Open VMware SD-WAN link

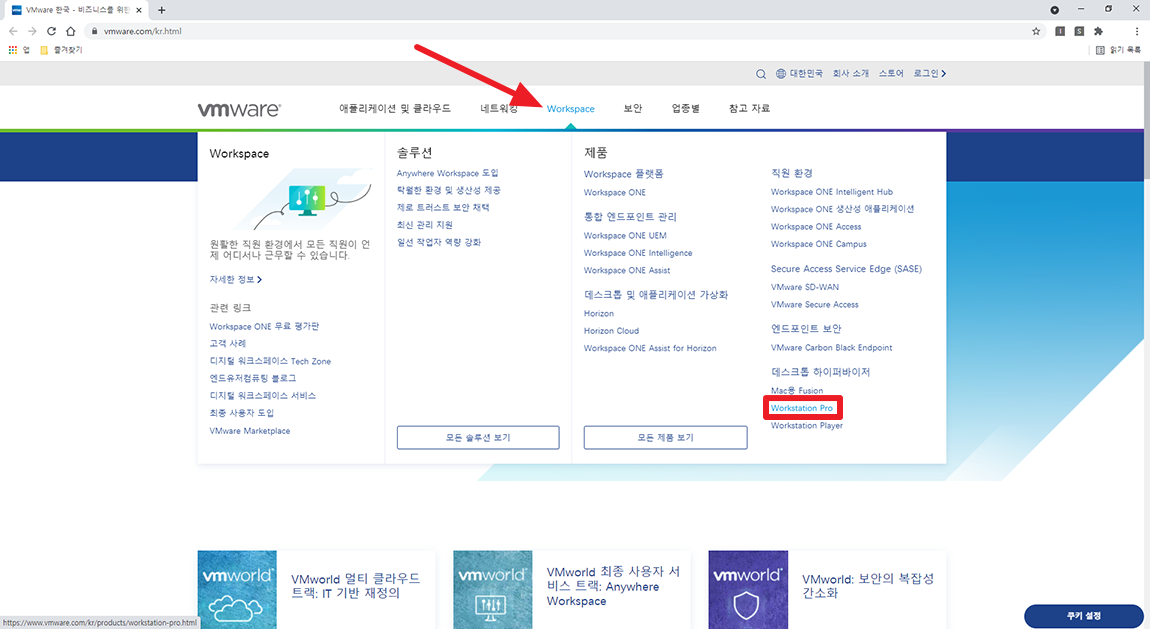coord(805,287)
